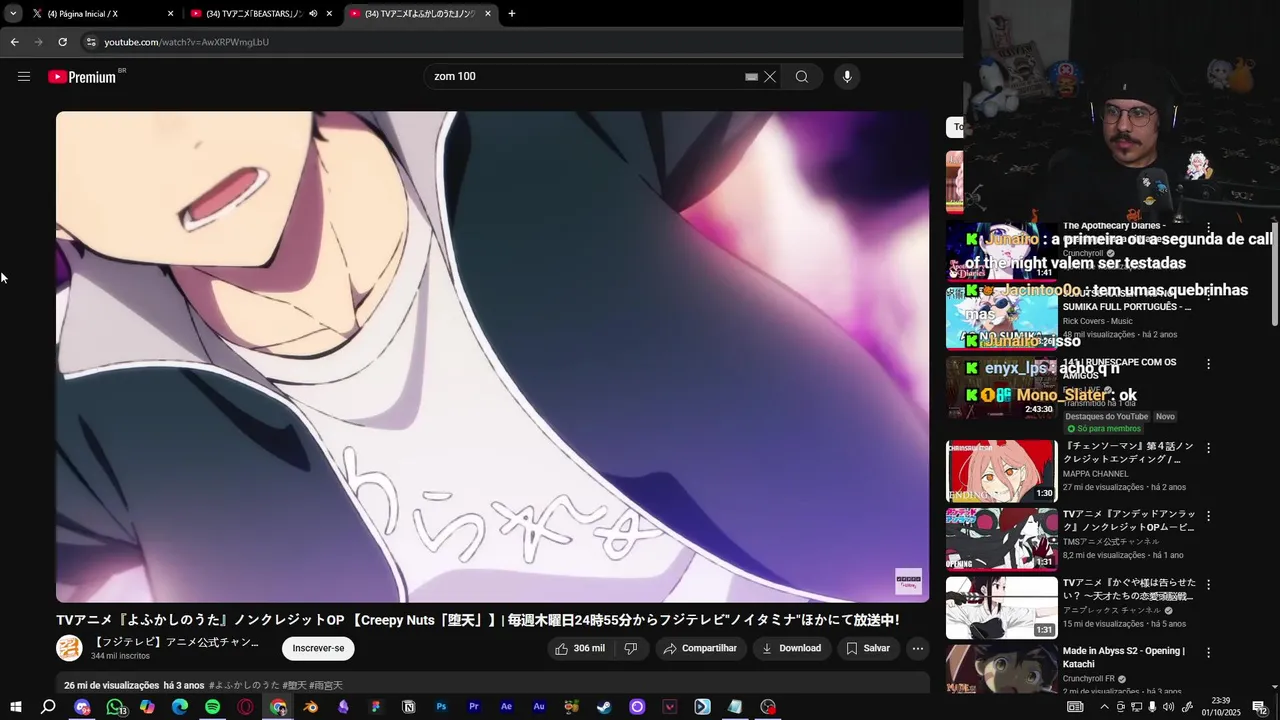1280x720 pixels.
Task: Open options for Kaguya-sama video
Action: 1208,584
